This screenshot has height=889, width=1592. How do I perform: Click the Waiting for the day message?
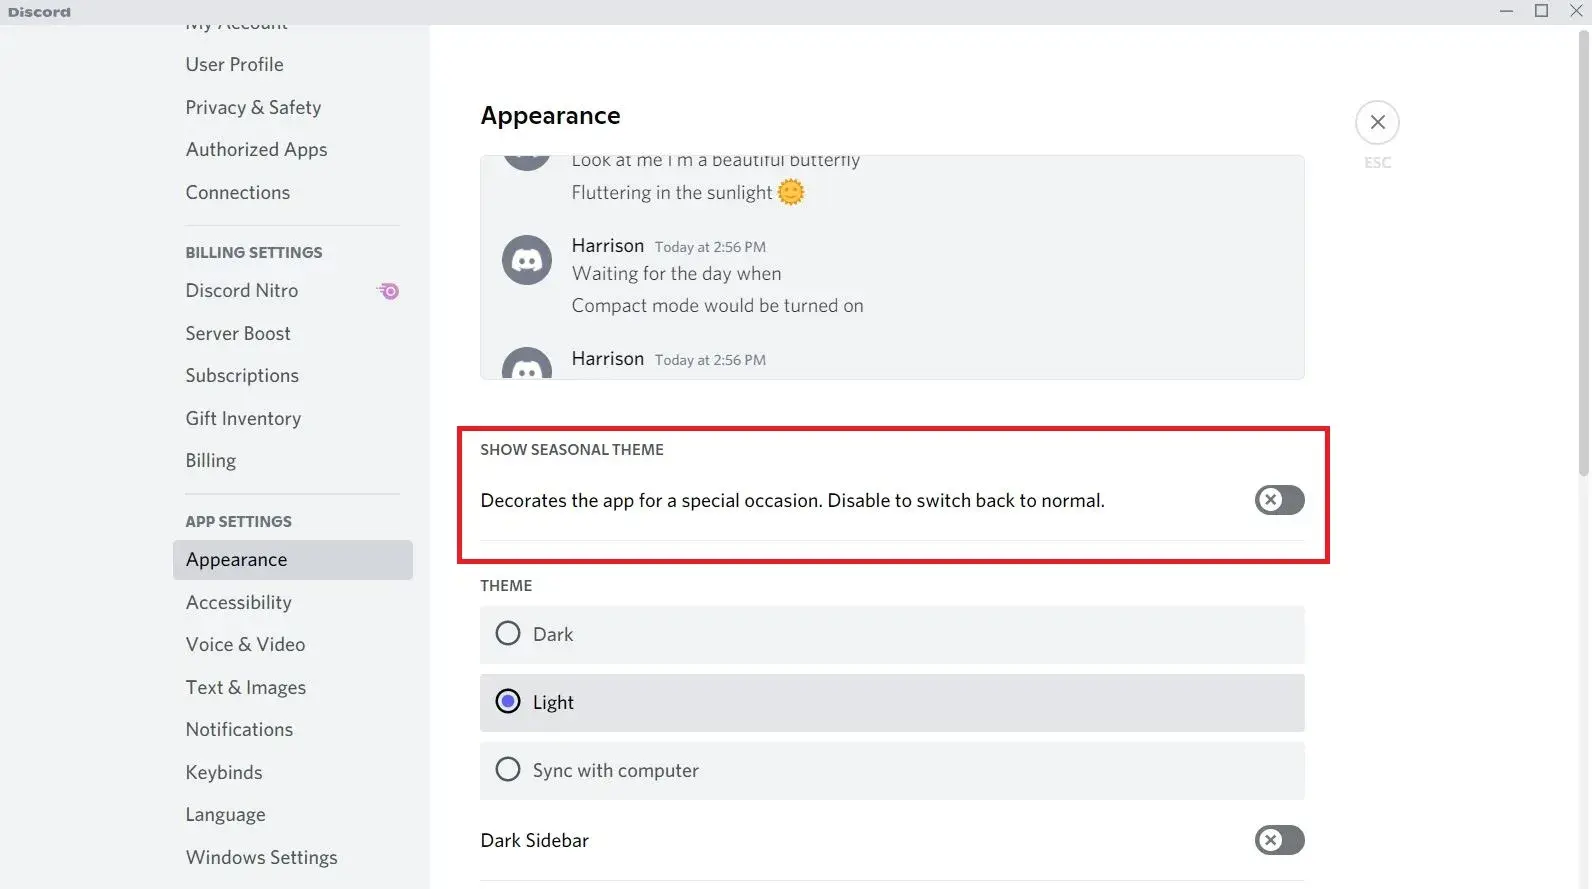click(x=676, y=273)
